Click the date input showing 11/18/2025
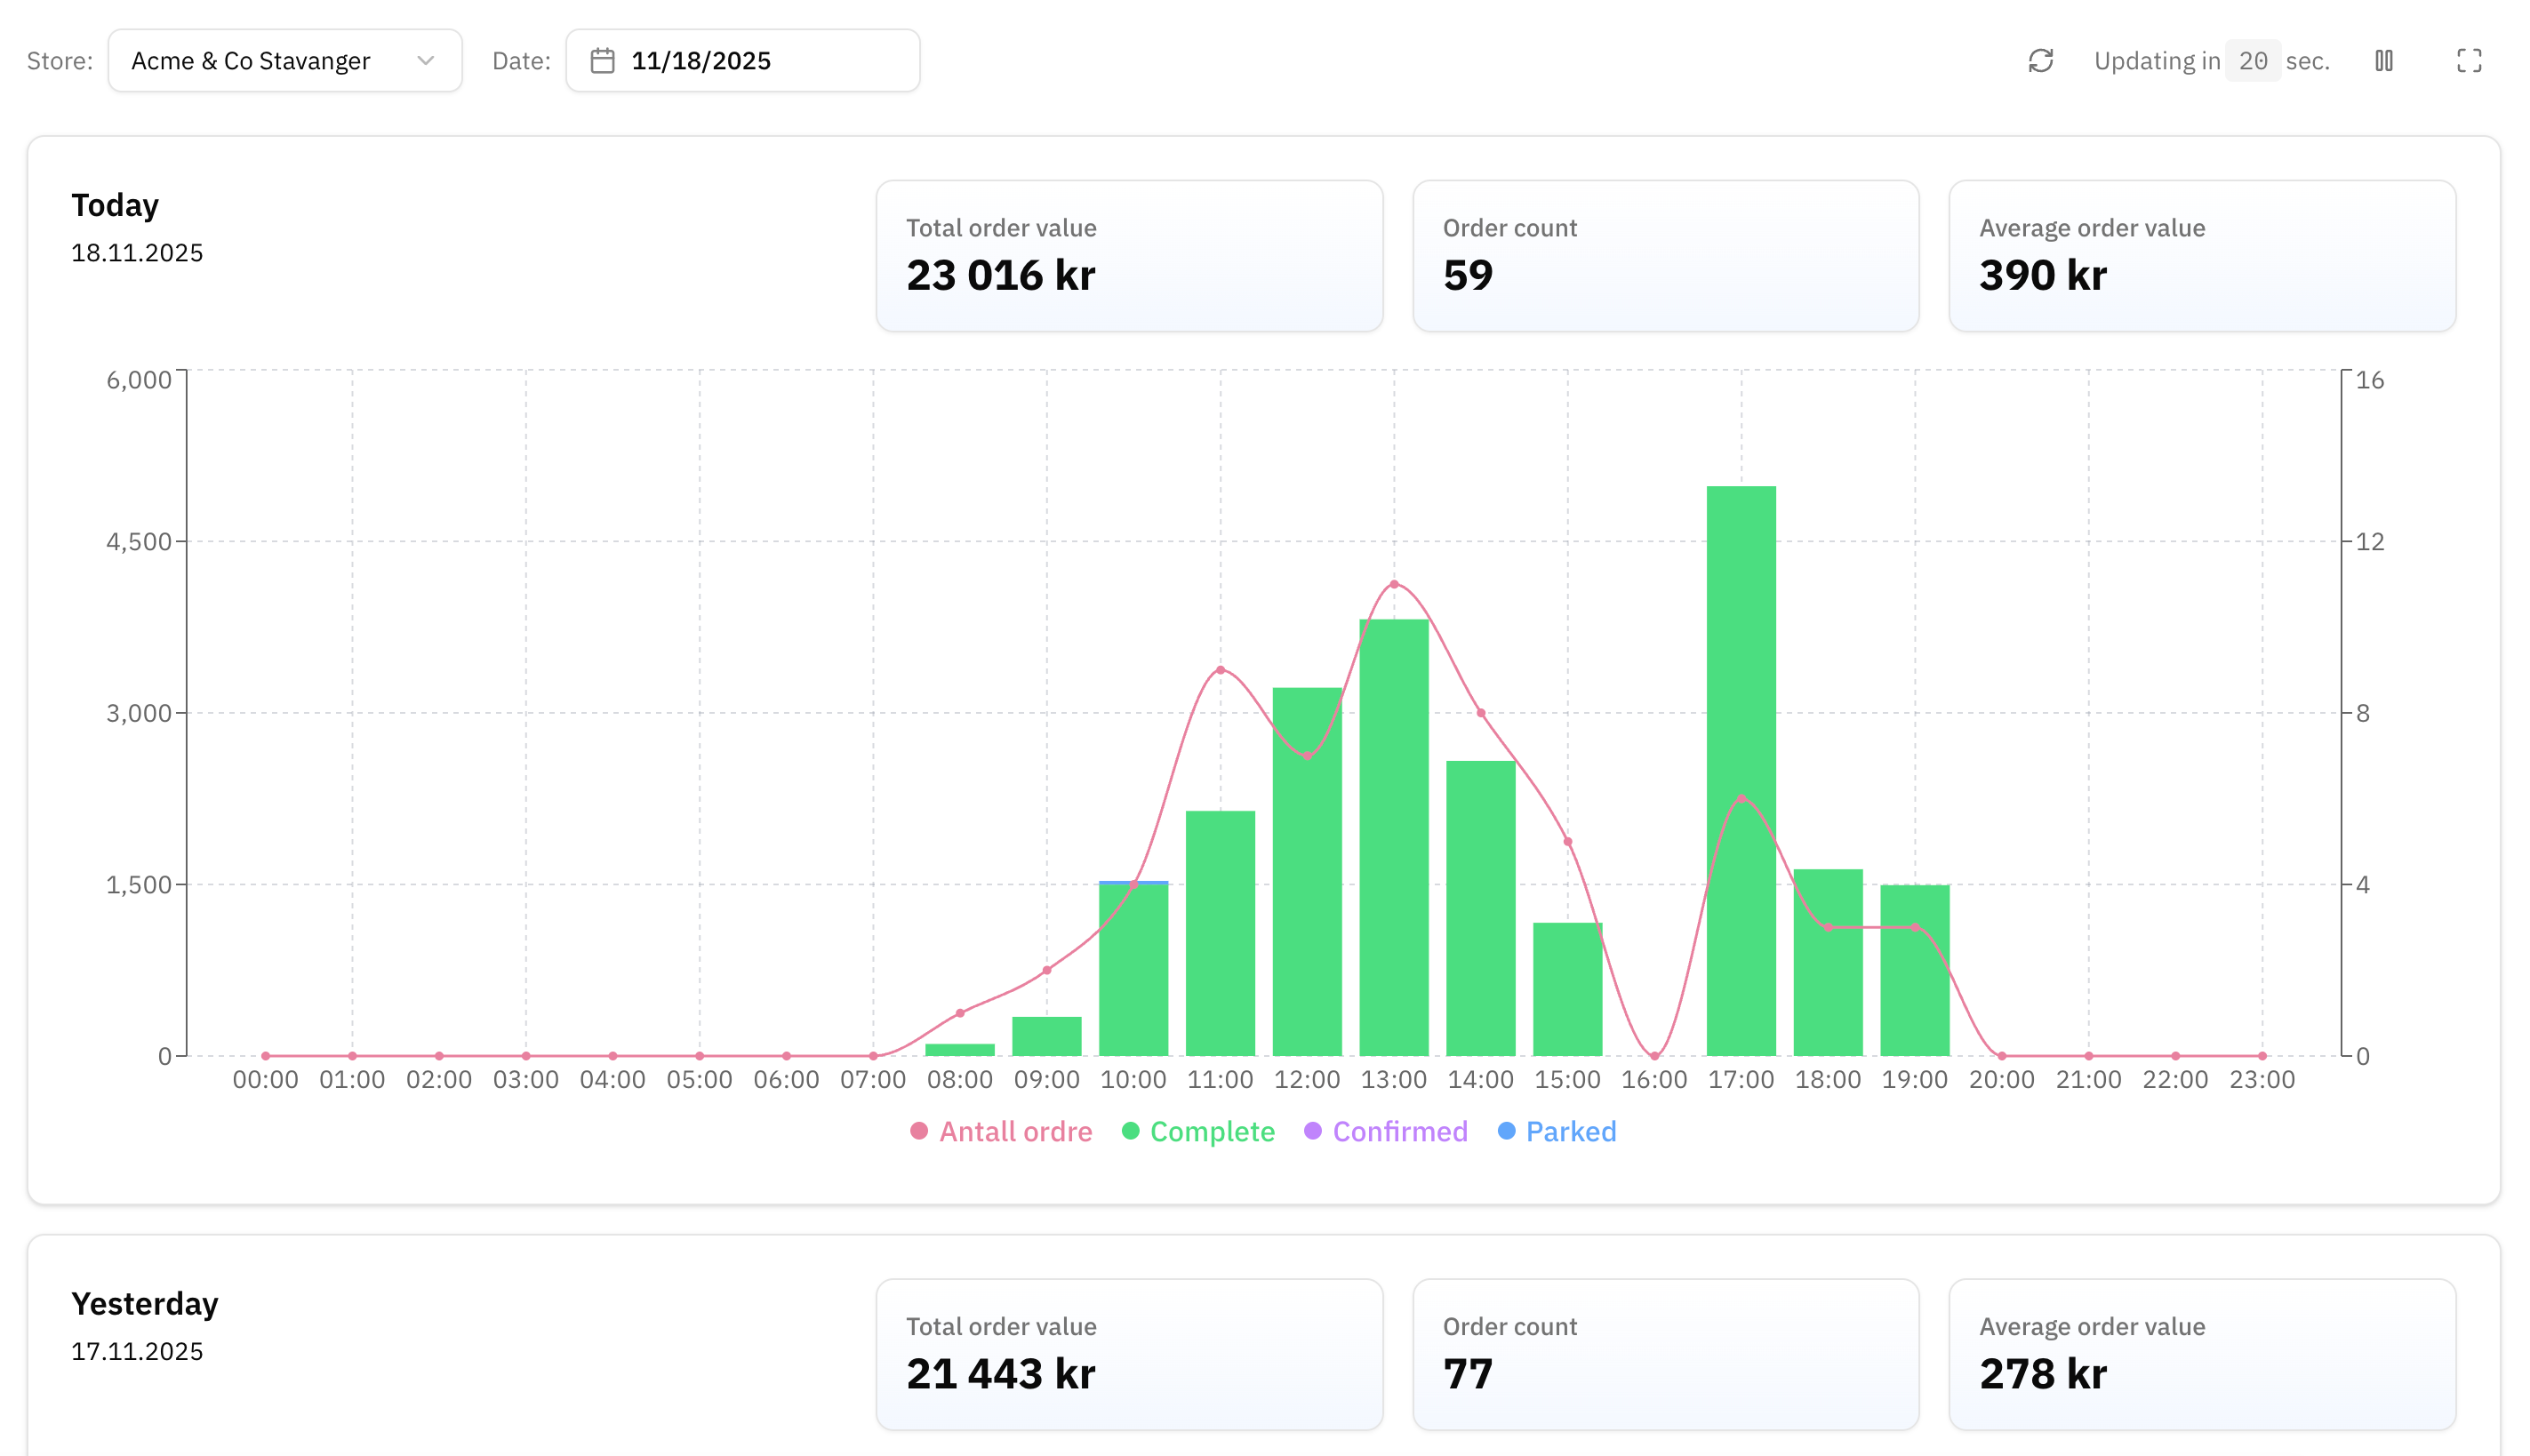Screen dimensions: 2530x1456 pyautogui.click(x=742, y=61)
